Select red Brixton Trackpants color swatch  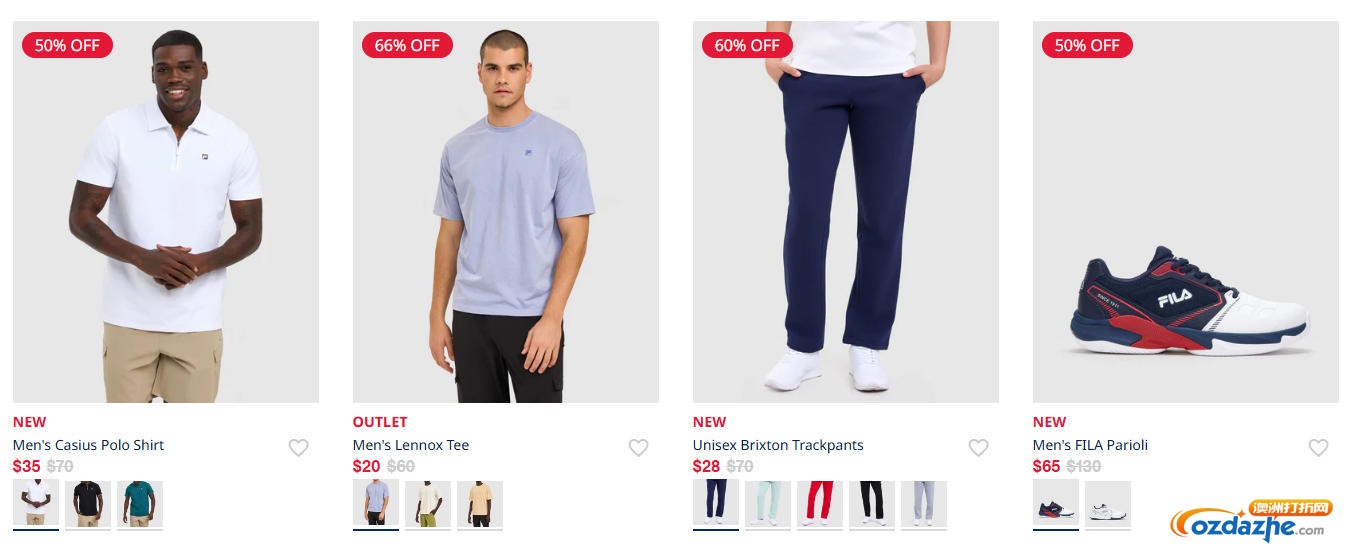tap(820, 504)
